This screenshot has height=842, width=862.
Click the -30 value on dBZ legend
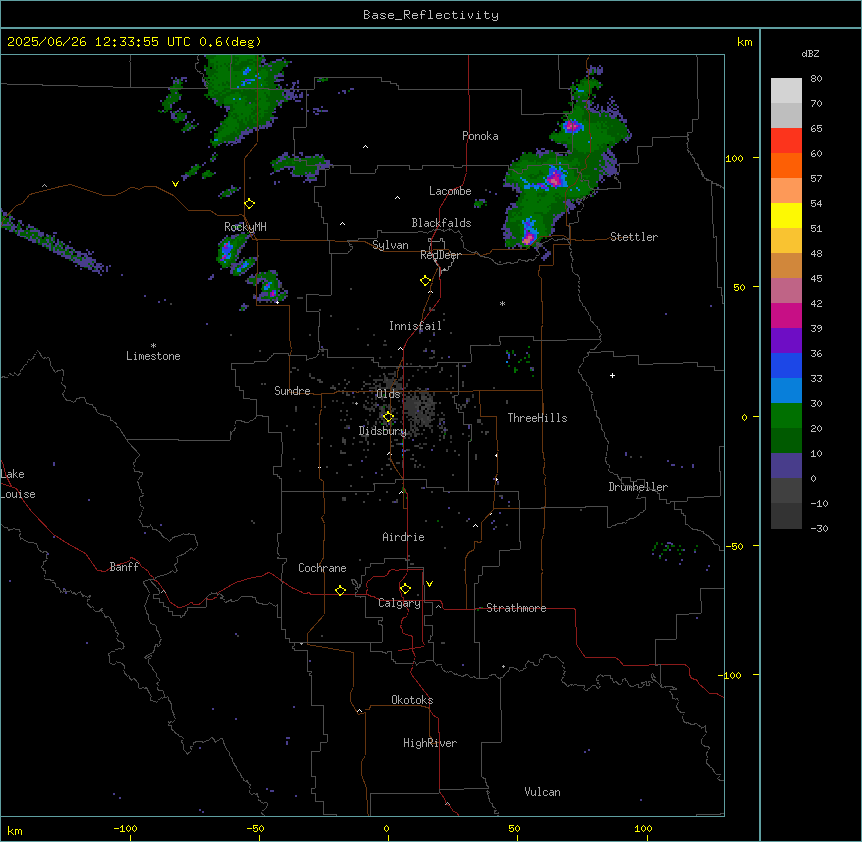coord(819,529)
